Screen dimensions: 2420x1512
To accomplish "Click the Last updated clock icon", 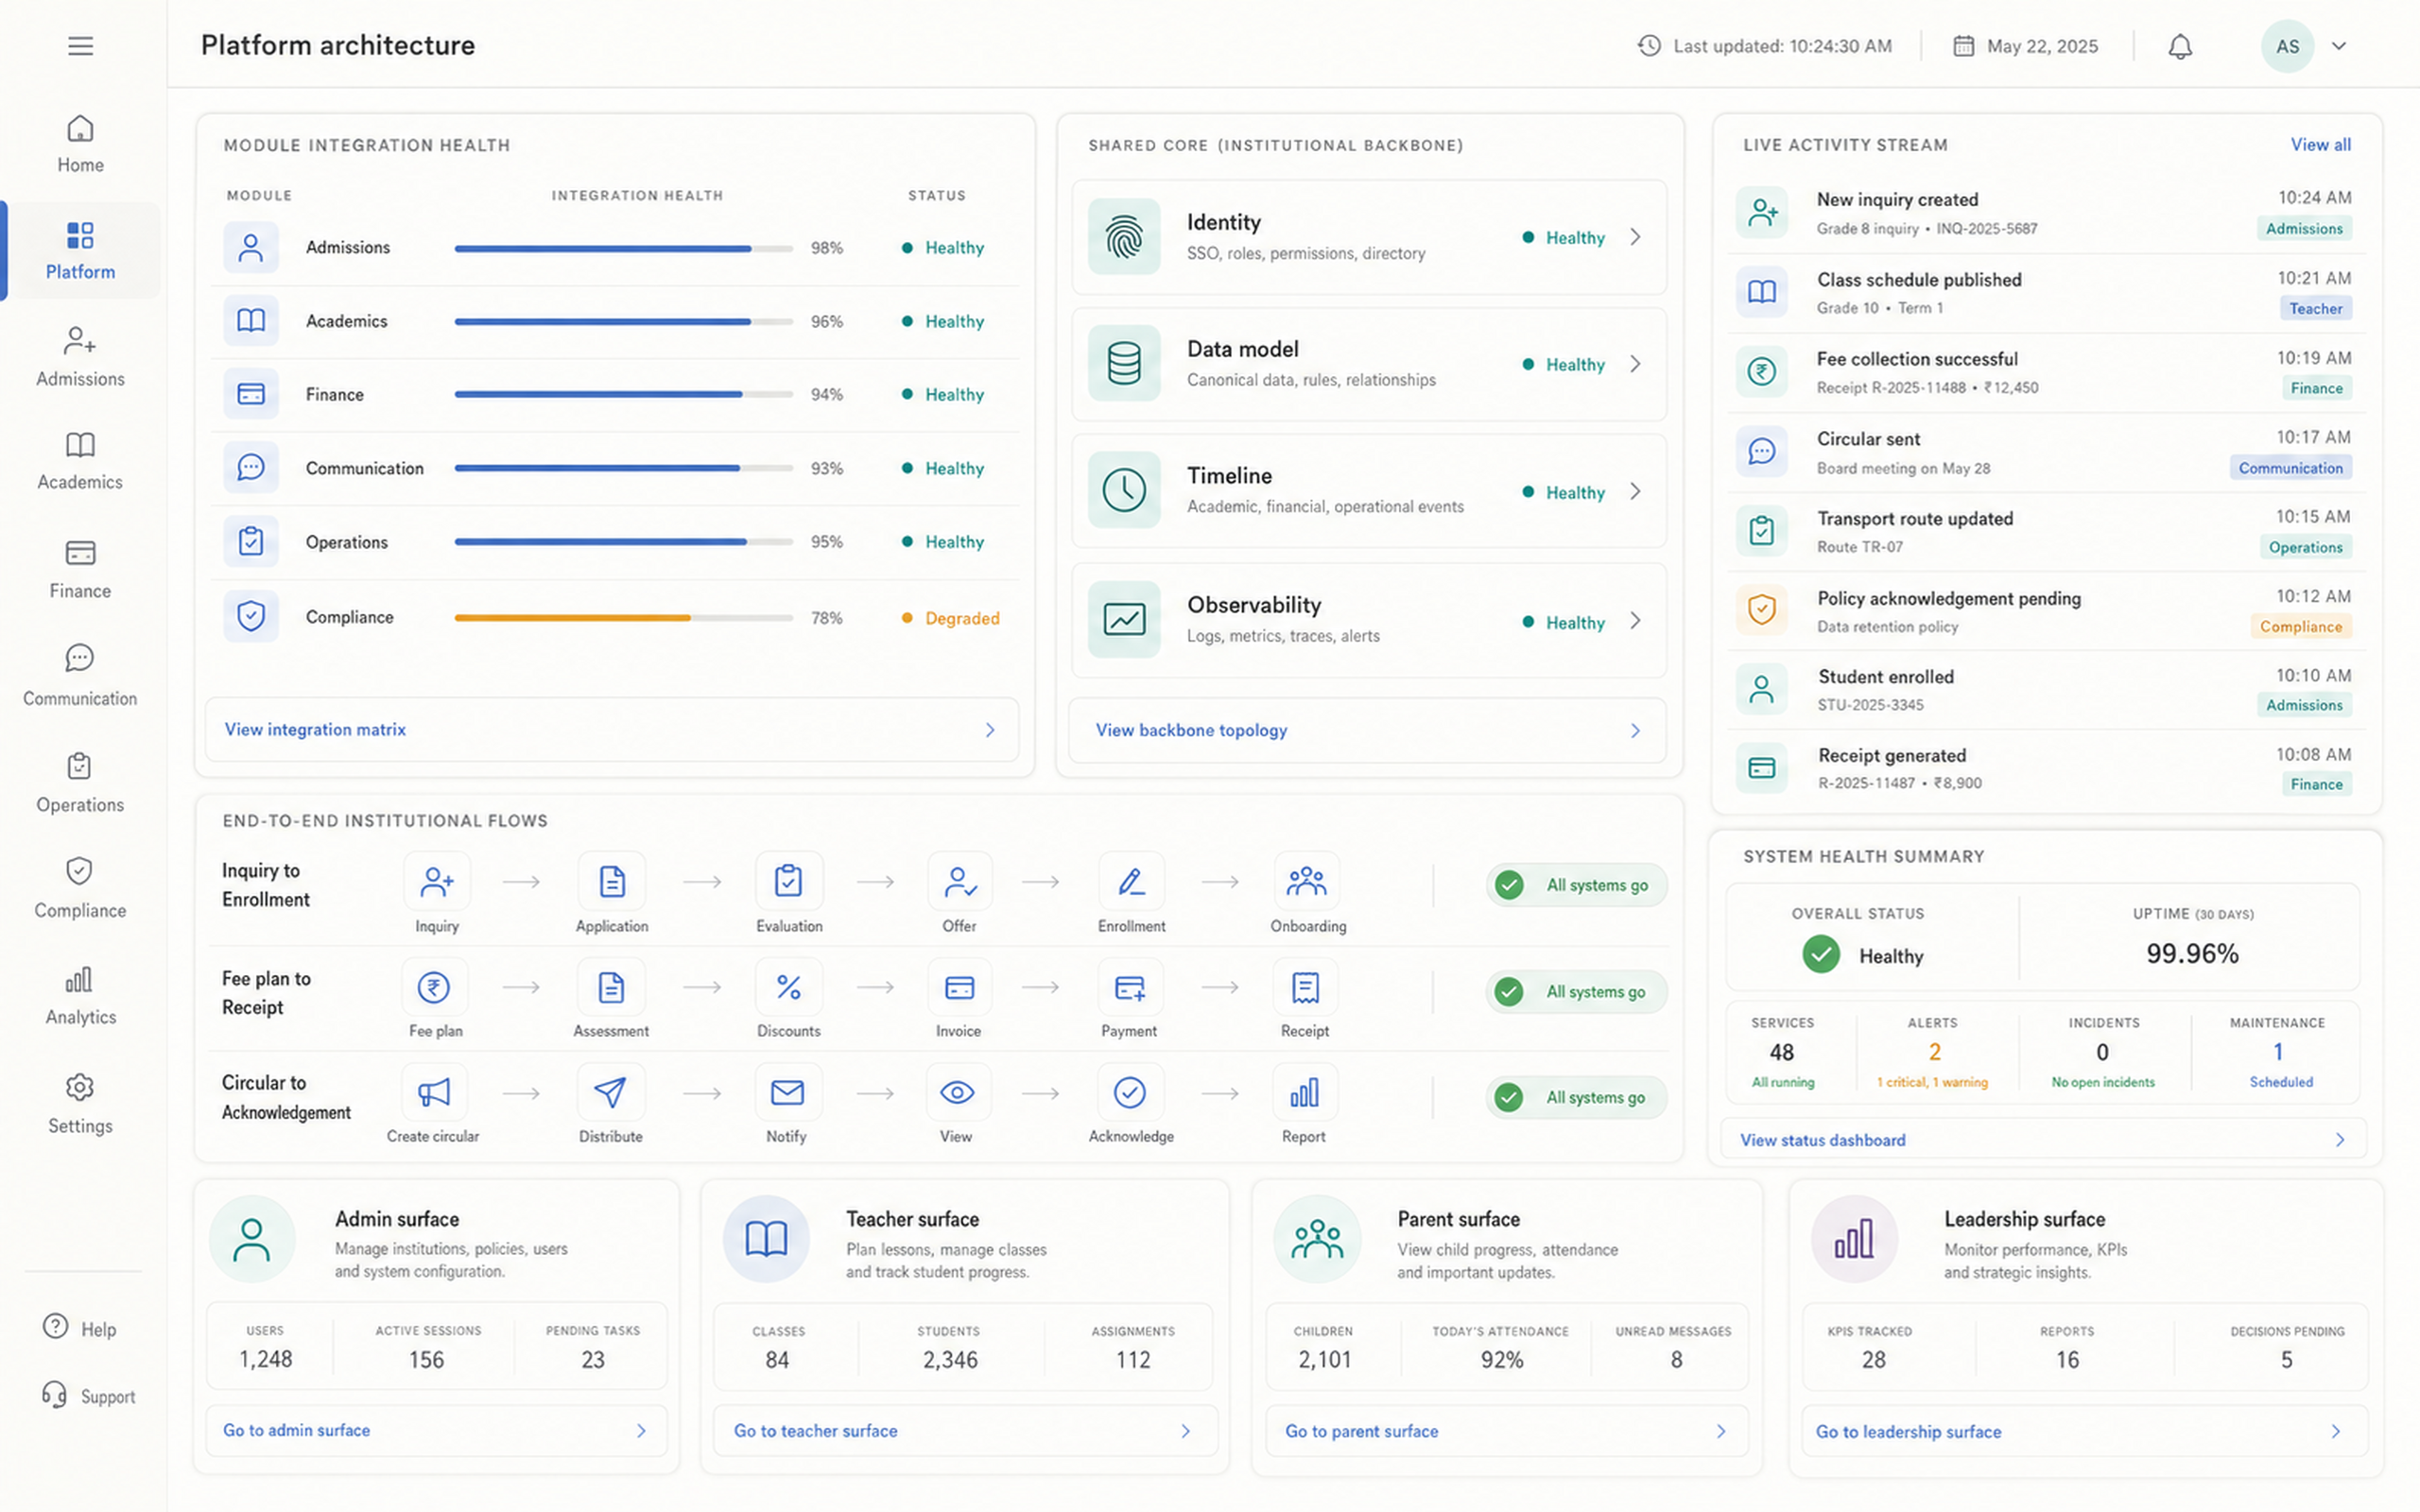I will tap(1649, 46).
